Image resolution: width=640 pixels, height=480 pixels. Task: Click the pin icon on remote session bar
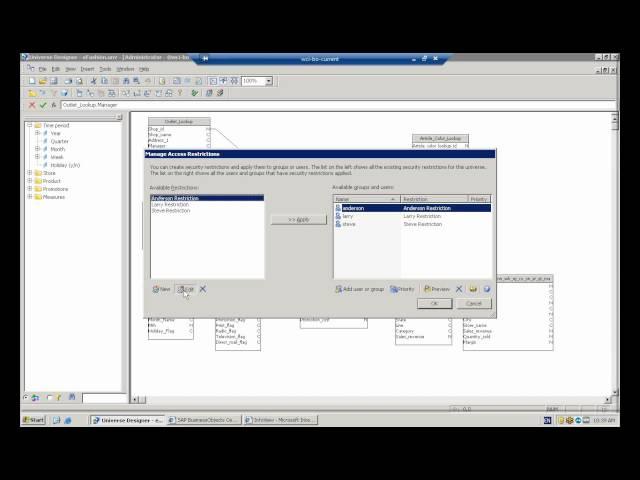pyautogui.click(x=205, y=59)
